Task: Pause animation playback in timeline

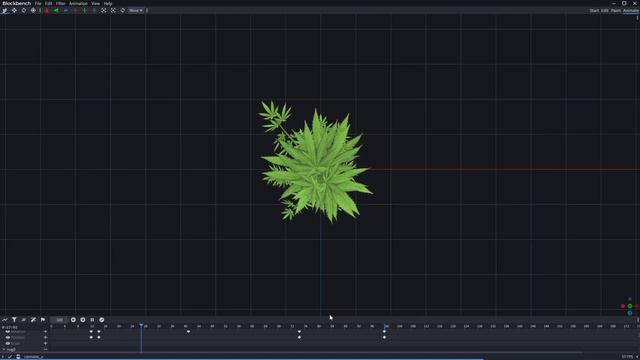Action: pyautogui.click(x=92, y=320)
